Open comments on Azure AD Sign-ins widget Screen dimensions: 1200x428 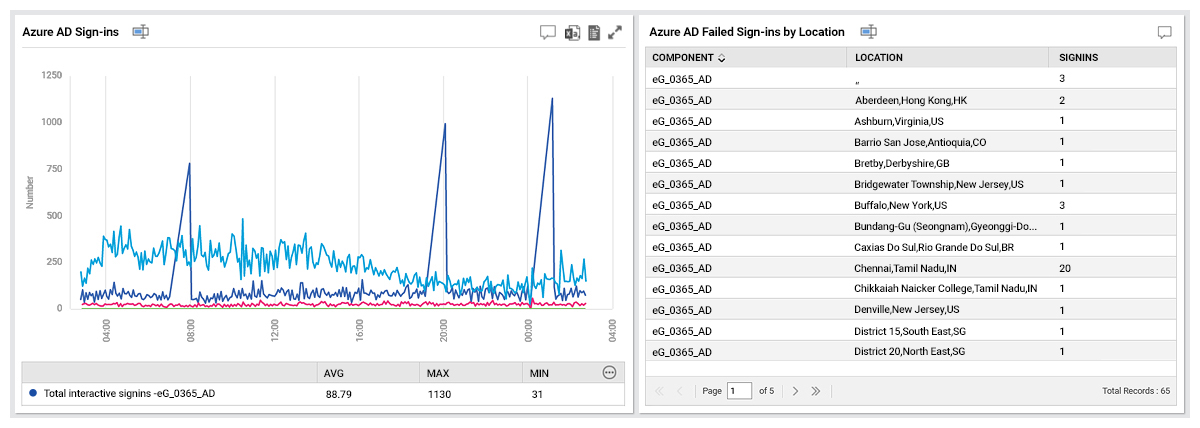click(x=547, y=32)
